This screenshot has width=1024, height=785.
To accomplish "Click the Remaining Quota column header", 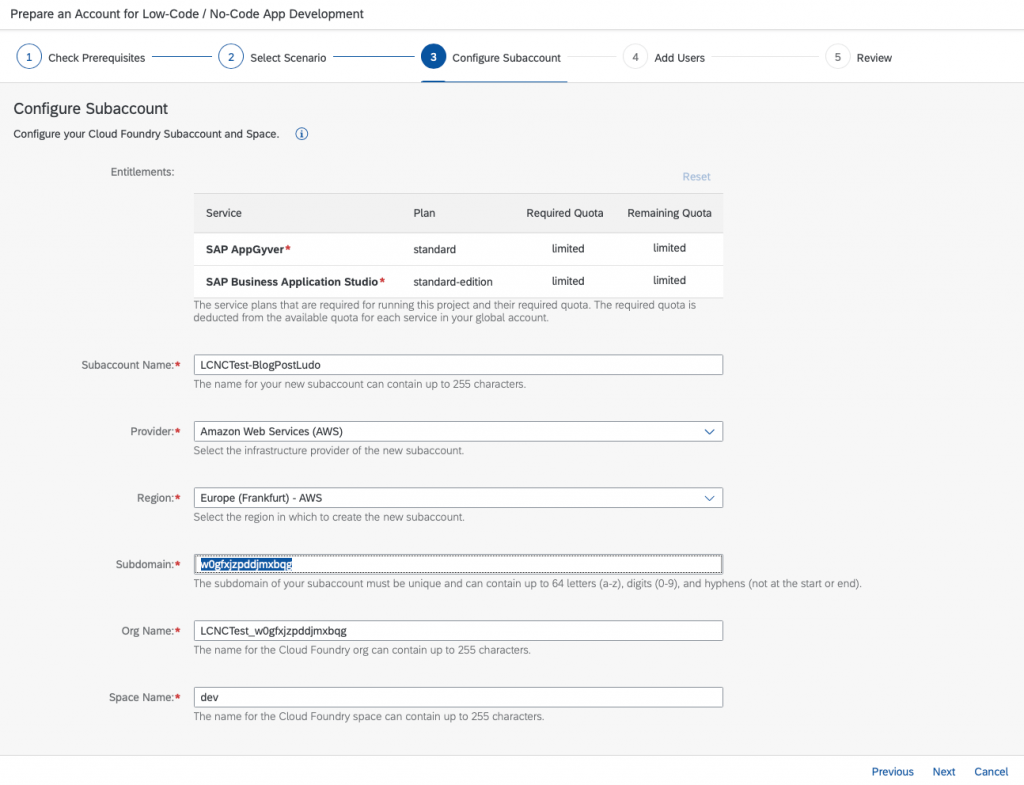I will pyautogui.click(x=669, y=214).
